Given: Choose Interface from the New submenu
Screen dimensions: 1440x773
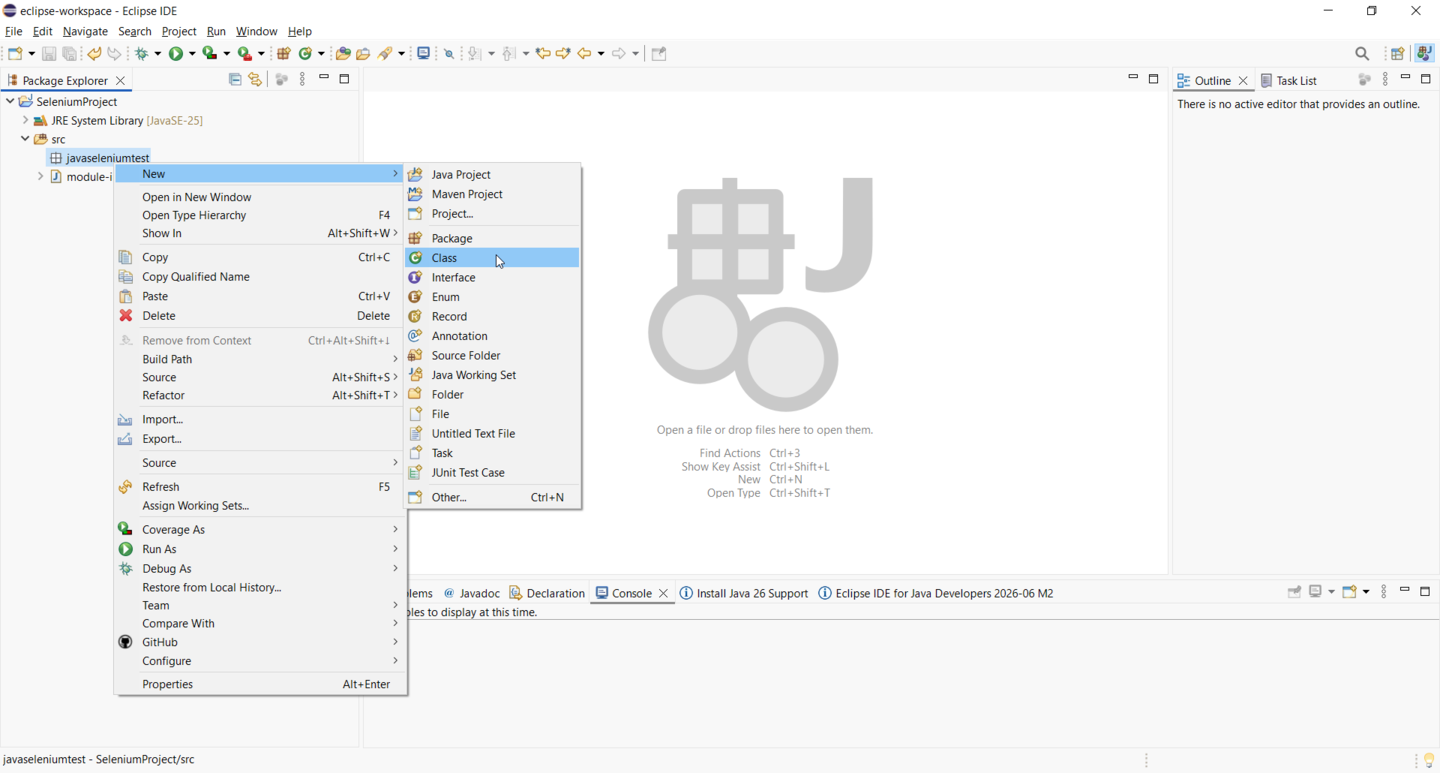Looking at the screenshot, I should (493, 278).
